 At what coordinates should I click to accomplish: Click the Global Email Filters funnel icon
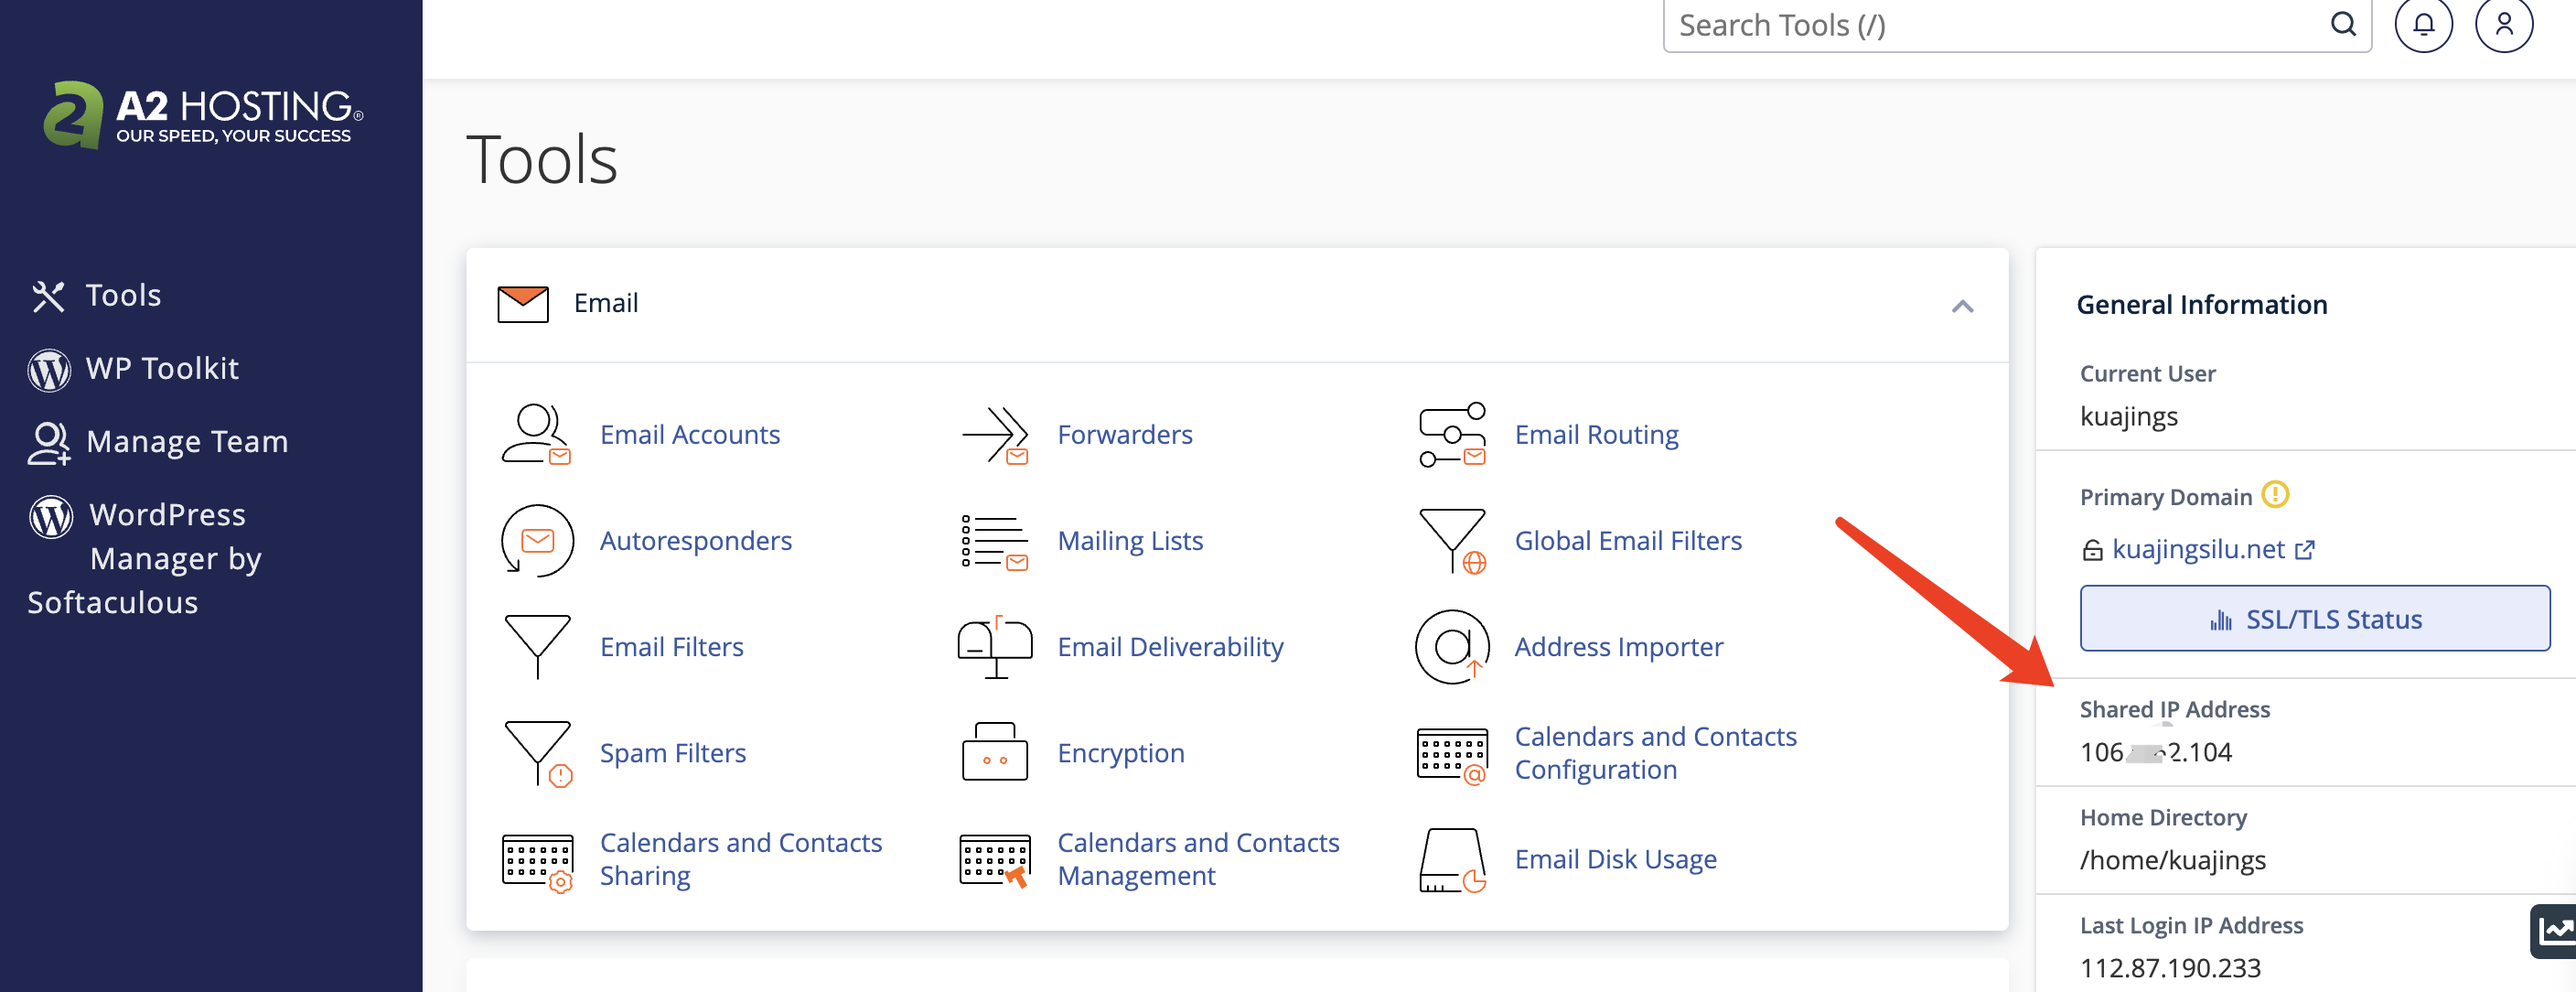pos(1452,541)
